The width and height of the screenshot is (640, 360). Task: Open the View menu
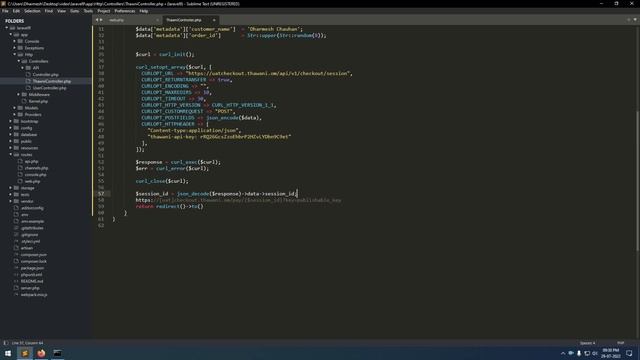(x=62, y=11)
